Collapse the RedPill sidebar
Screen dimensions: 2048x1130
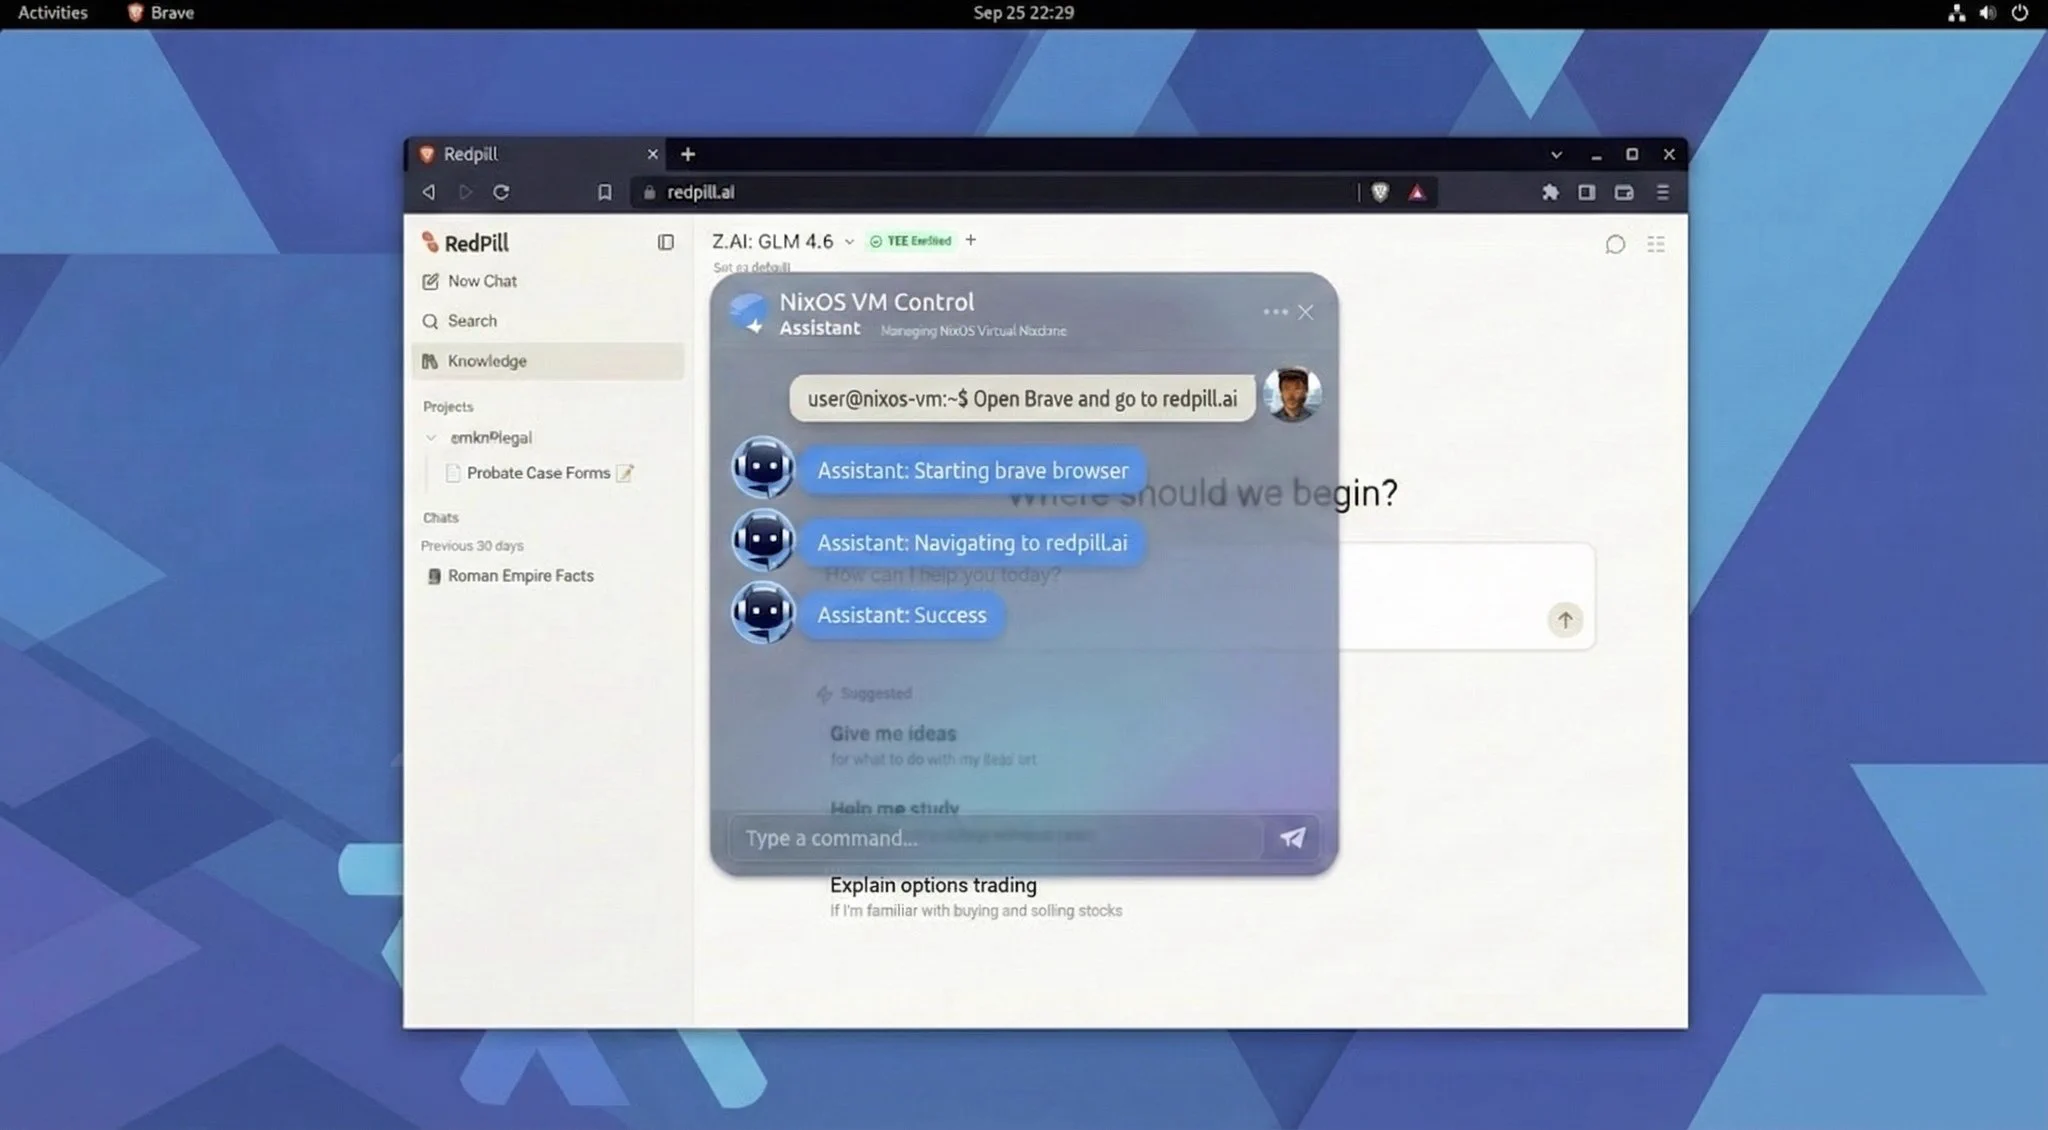666,242
